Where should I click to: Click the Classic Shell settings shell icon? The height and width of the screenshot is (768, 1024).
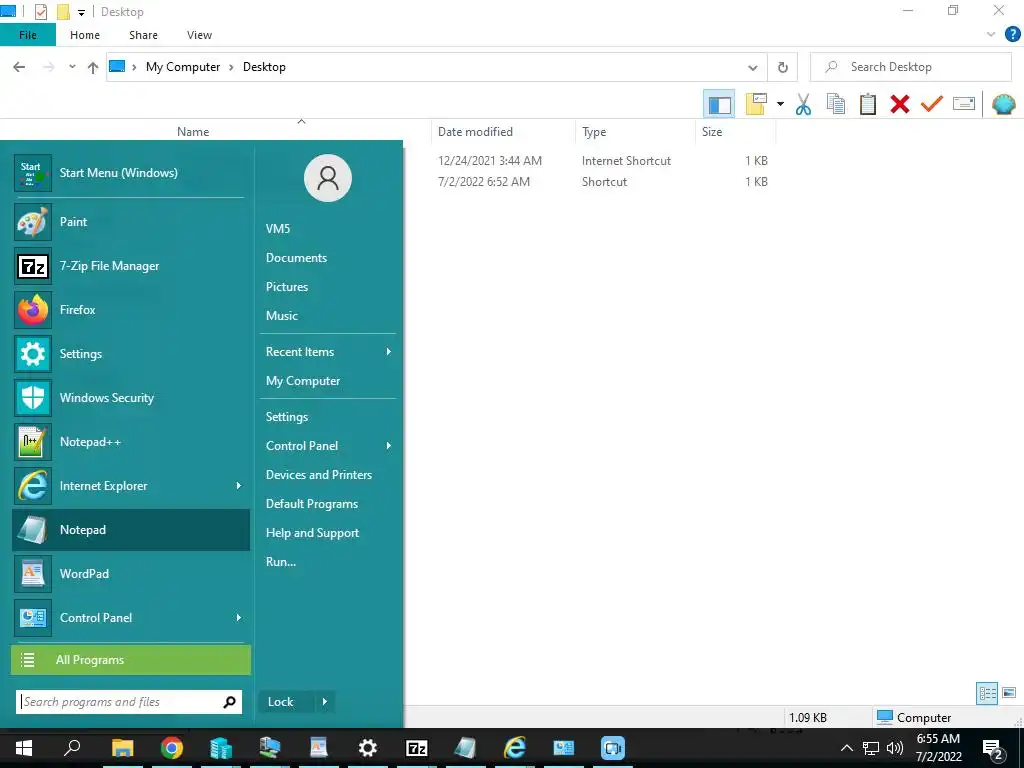pos(1004,104)
